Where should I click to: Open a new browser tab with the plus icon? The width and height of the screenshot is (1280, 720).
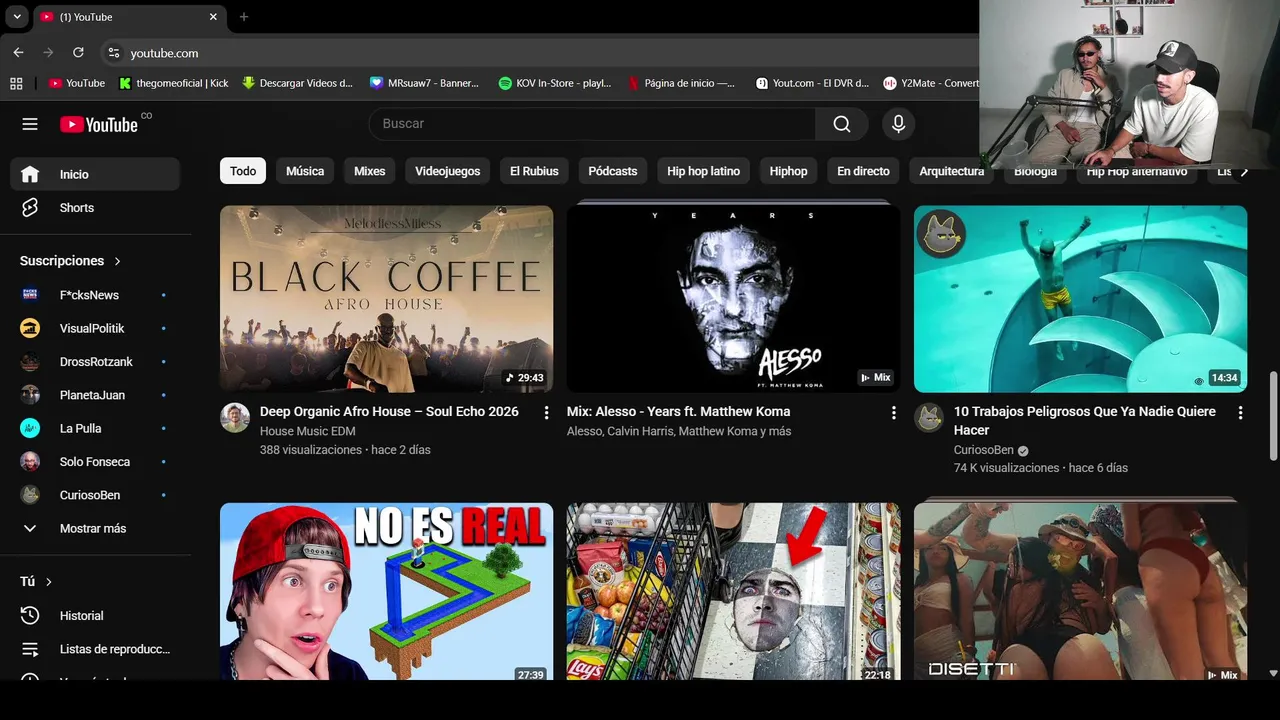click(x=244, y=17)
